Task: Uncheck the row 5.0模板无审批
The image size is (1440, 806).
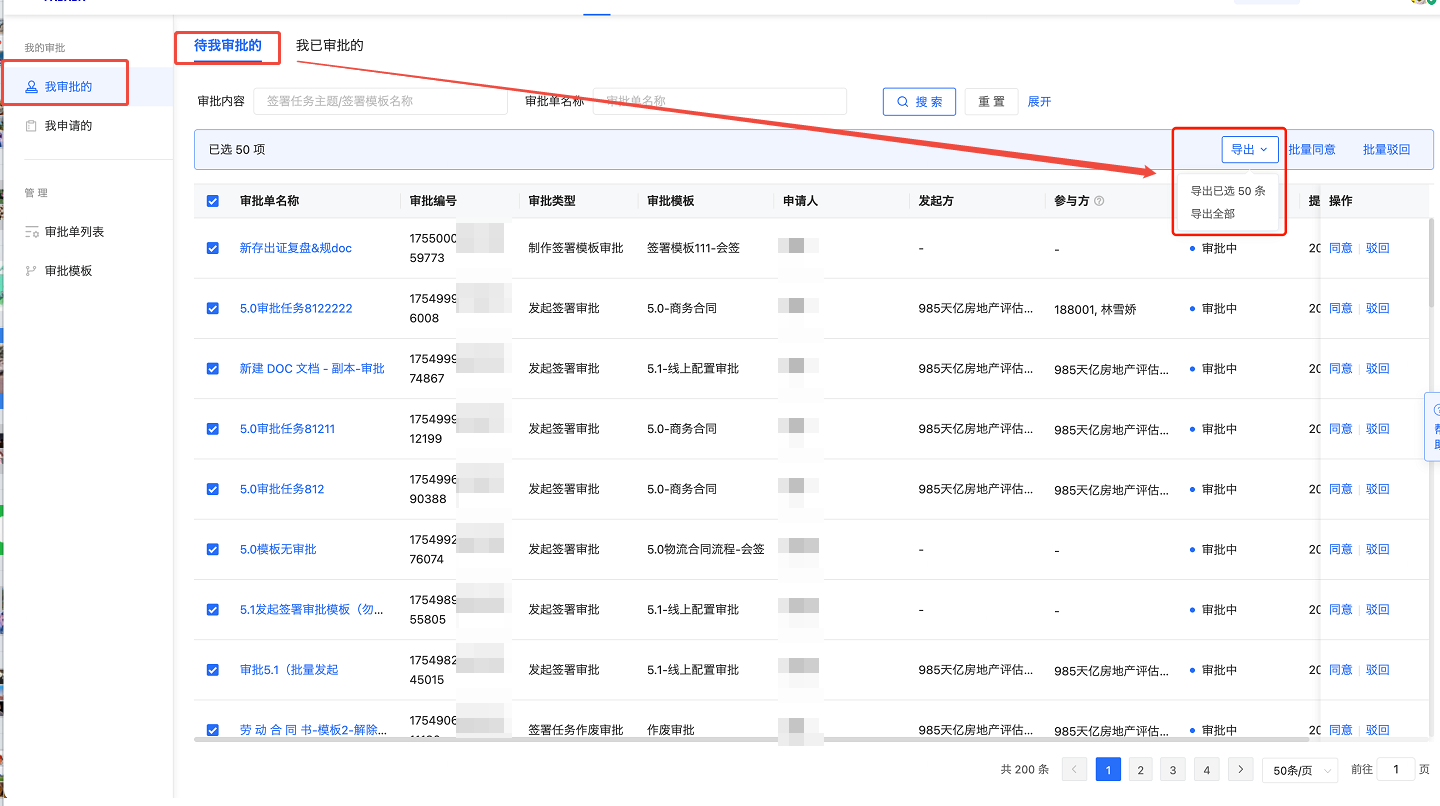Action: coord(213,549)
